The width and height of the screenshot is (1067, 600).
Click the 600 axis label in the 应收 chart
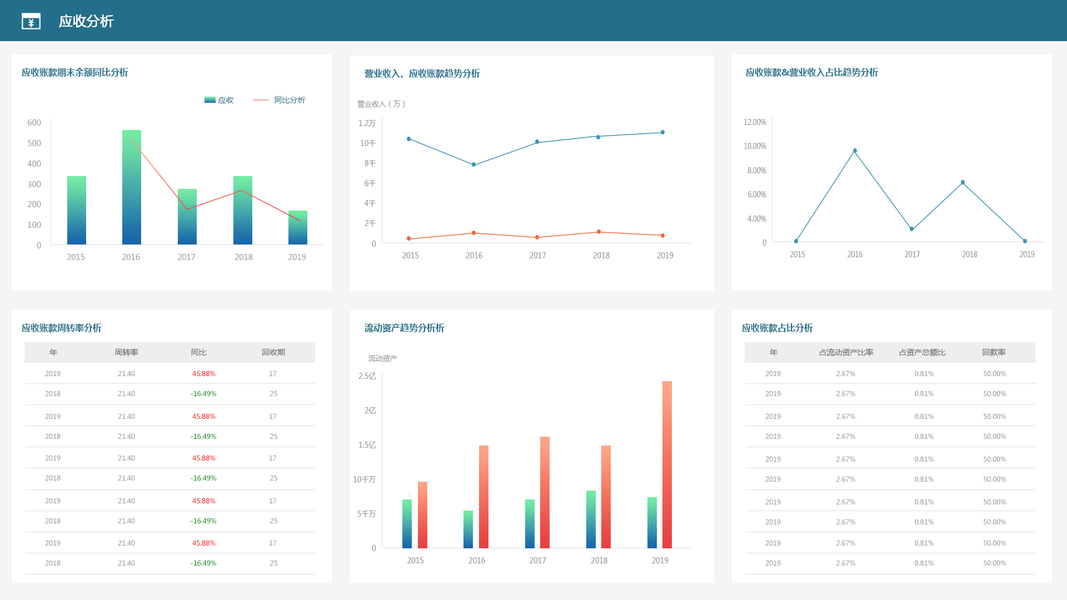click(x=34, y=122)
